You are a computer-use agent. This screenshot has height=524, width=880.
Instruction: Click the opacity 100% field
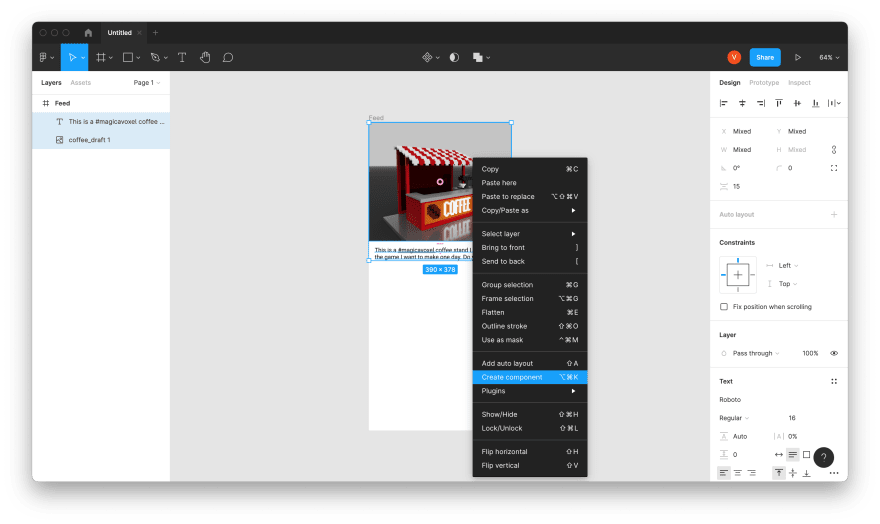click(x=810, y=353)
